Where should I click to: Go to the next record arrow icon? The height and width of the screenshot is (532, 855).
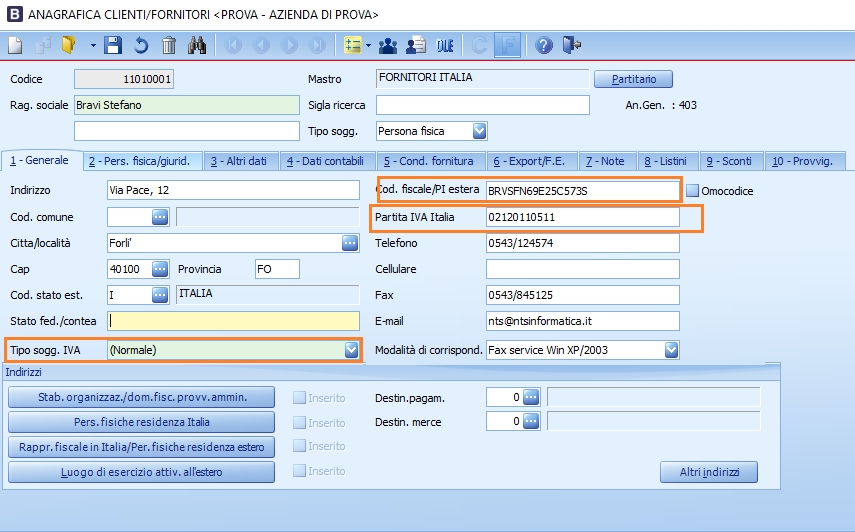[289, 45]
